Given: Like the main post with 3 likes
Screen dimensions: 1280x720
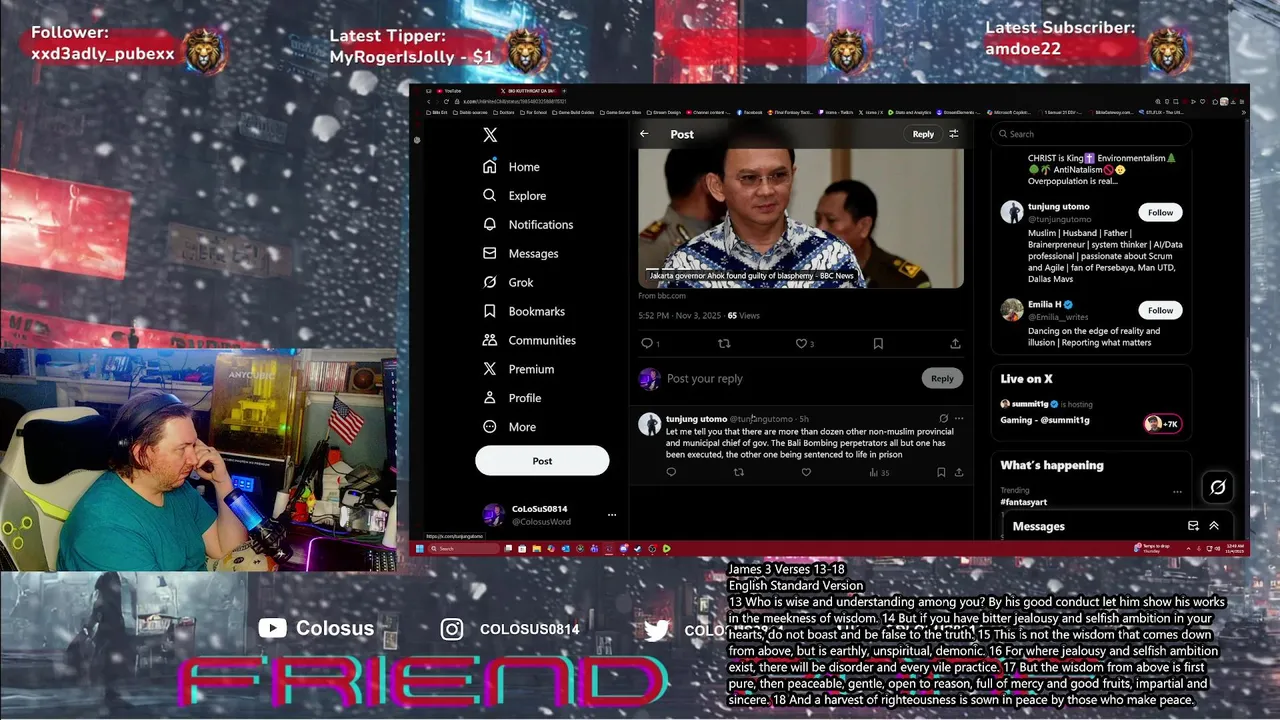Looking at the screenshot, I should tap(801, 344).
